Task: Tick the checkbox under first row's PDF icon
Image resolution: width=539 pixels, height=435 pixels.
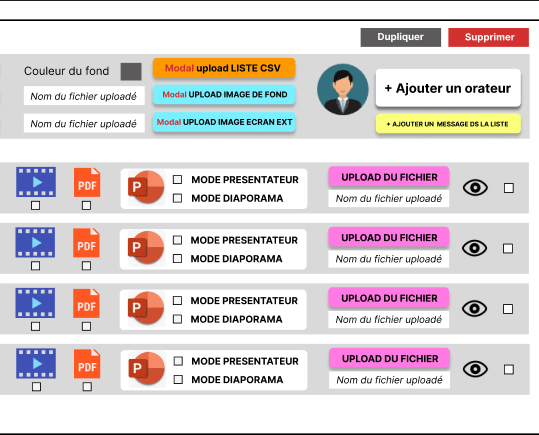Action: (x=87, y=205)
